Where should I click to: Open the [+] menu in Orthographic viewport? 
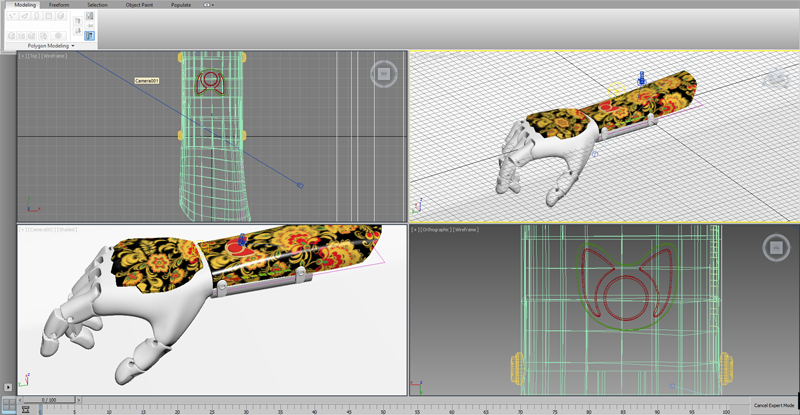(415, 230)
